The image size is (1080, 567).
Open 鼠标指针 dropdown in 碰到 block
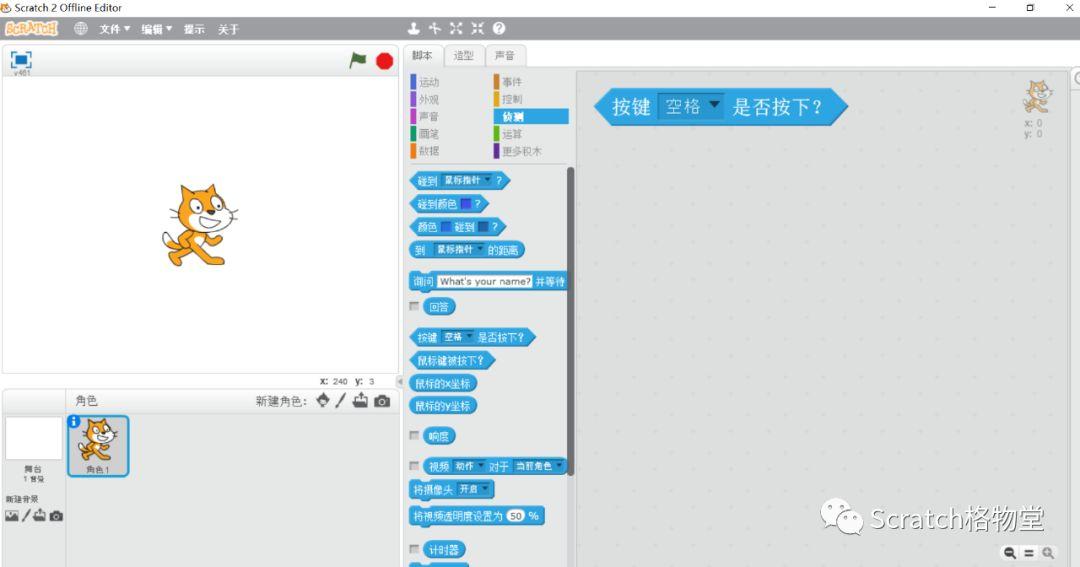point(468,181)
